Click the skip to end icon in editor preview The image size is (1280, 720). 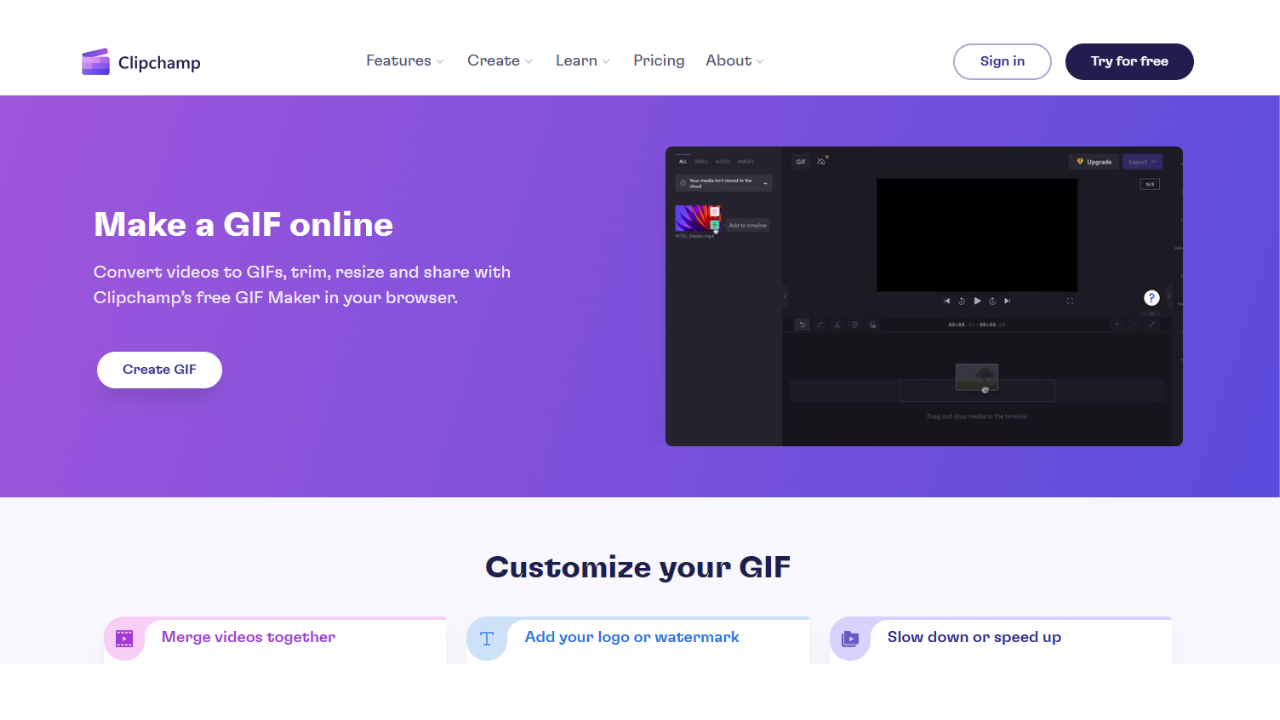pos(1007,301)
